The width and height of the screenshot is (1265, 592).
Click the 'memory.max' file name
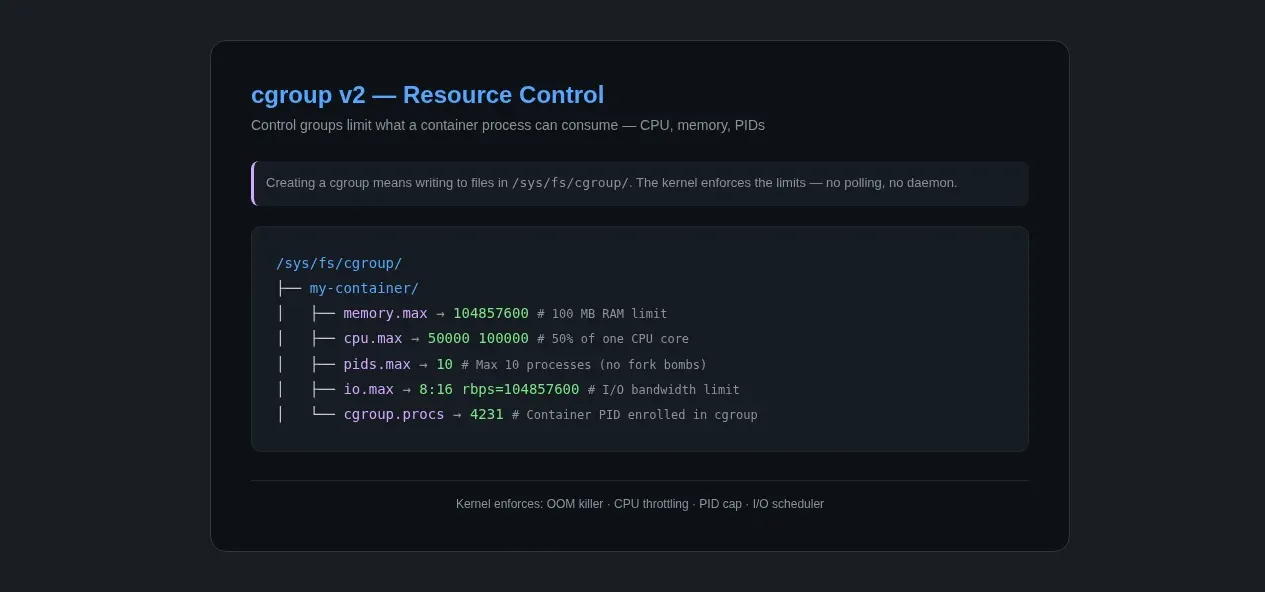coord(385,313)
